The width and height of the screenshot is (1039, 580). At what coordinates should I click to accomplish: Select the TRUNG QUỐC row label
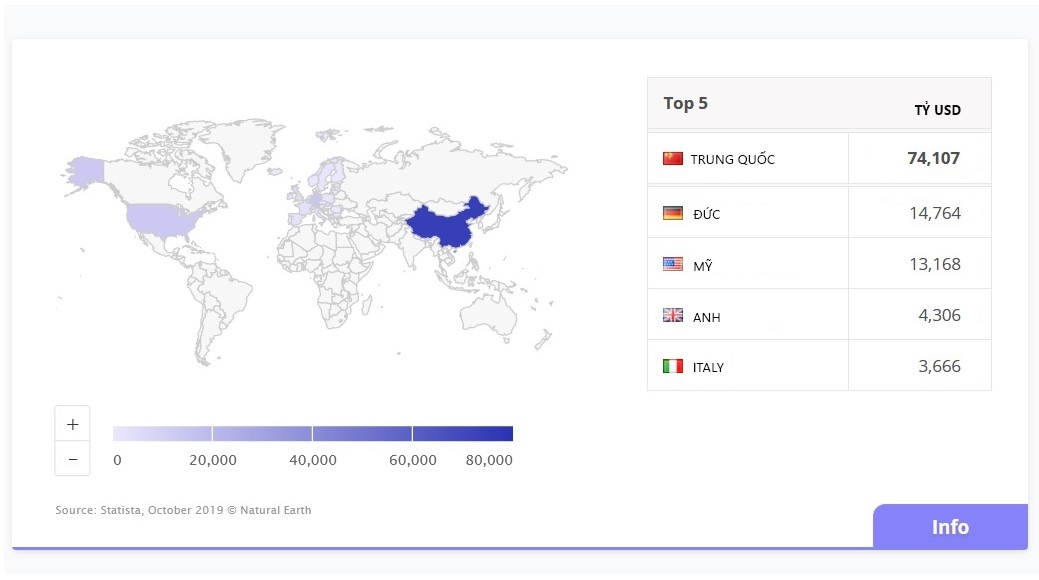tap(732, 160)
